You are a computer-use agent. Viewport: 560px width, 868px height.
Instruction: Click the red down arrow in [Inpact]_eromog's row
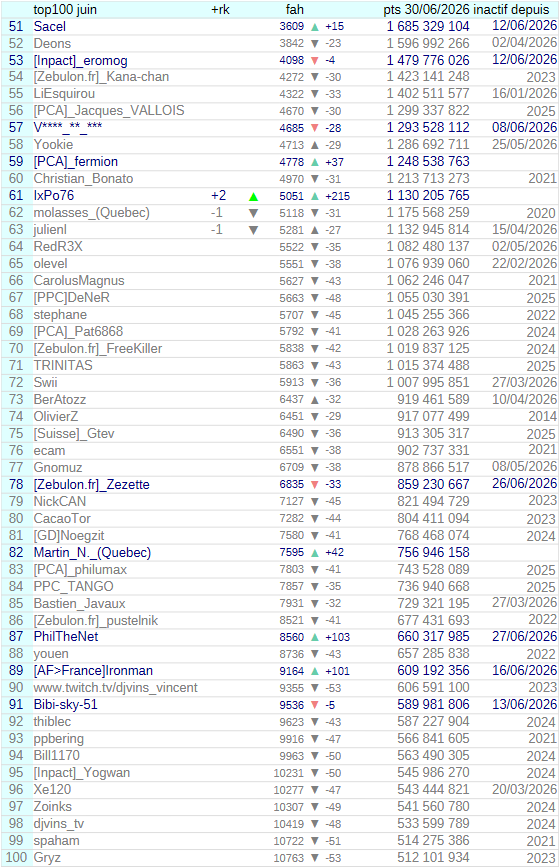pyautogui.click(x=315, y=60)
